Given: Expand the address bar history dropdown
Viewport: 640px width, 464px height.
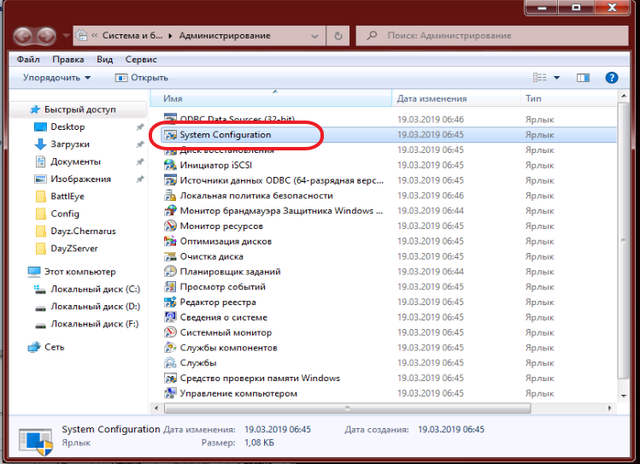Looking at the screenshot, I should pyautogui.click(x=315, y=36).
